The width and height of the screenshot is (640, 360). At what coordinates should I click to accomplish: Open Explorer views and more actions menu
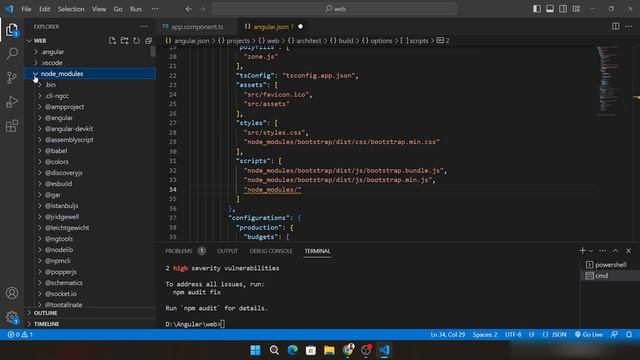144,27
